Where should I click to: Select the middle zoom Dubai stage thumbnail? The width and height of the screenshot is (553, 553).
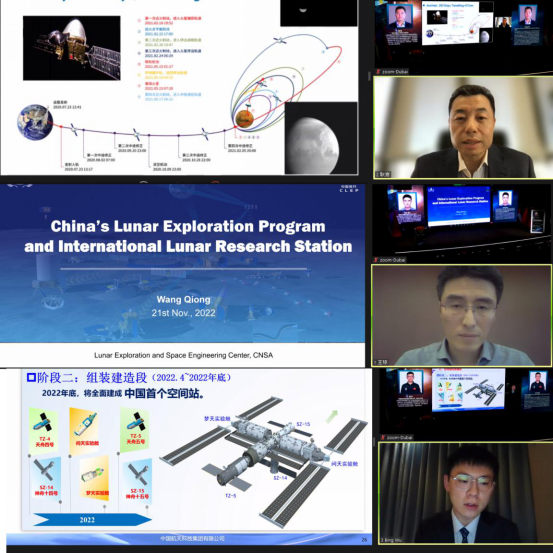[462, 223]
